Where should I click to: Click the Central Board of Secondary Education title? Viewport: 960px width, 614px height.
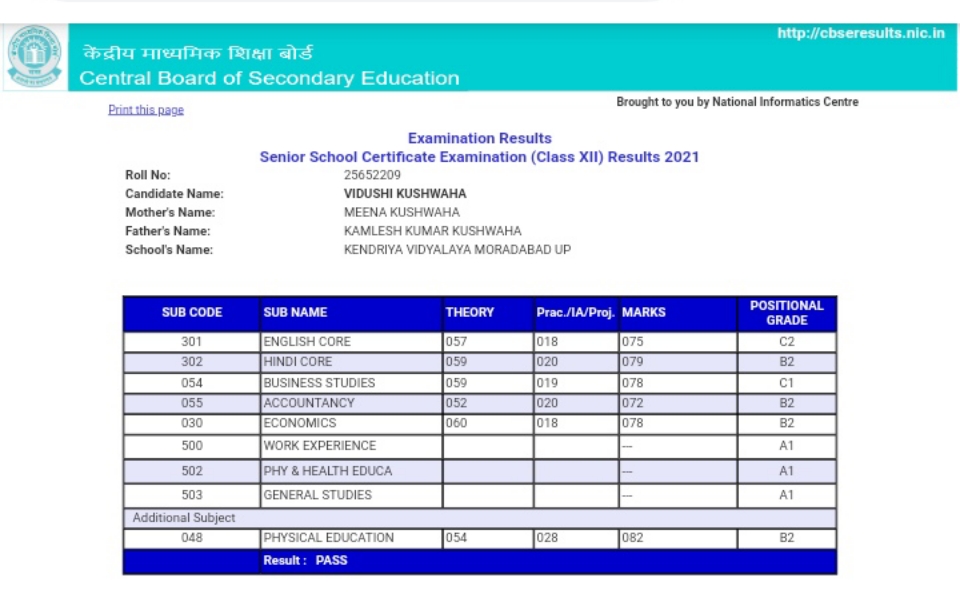[x=269, y=78]
